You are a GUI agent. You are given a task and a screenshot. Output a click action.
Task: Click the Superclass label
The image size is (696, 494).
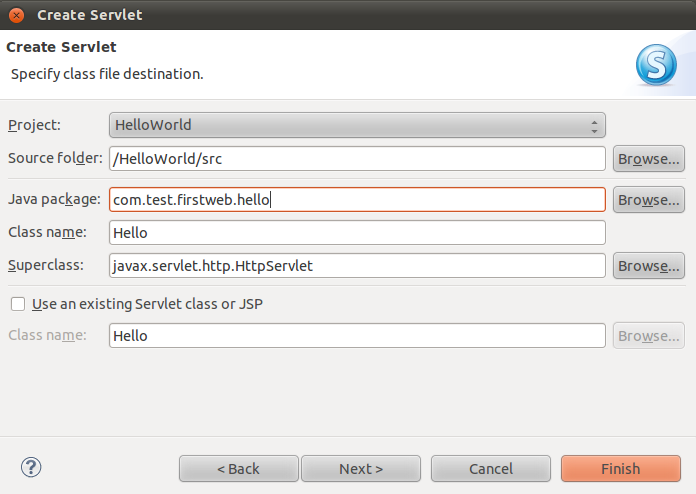[45, 265]
